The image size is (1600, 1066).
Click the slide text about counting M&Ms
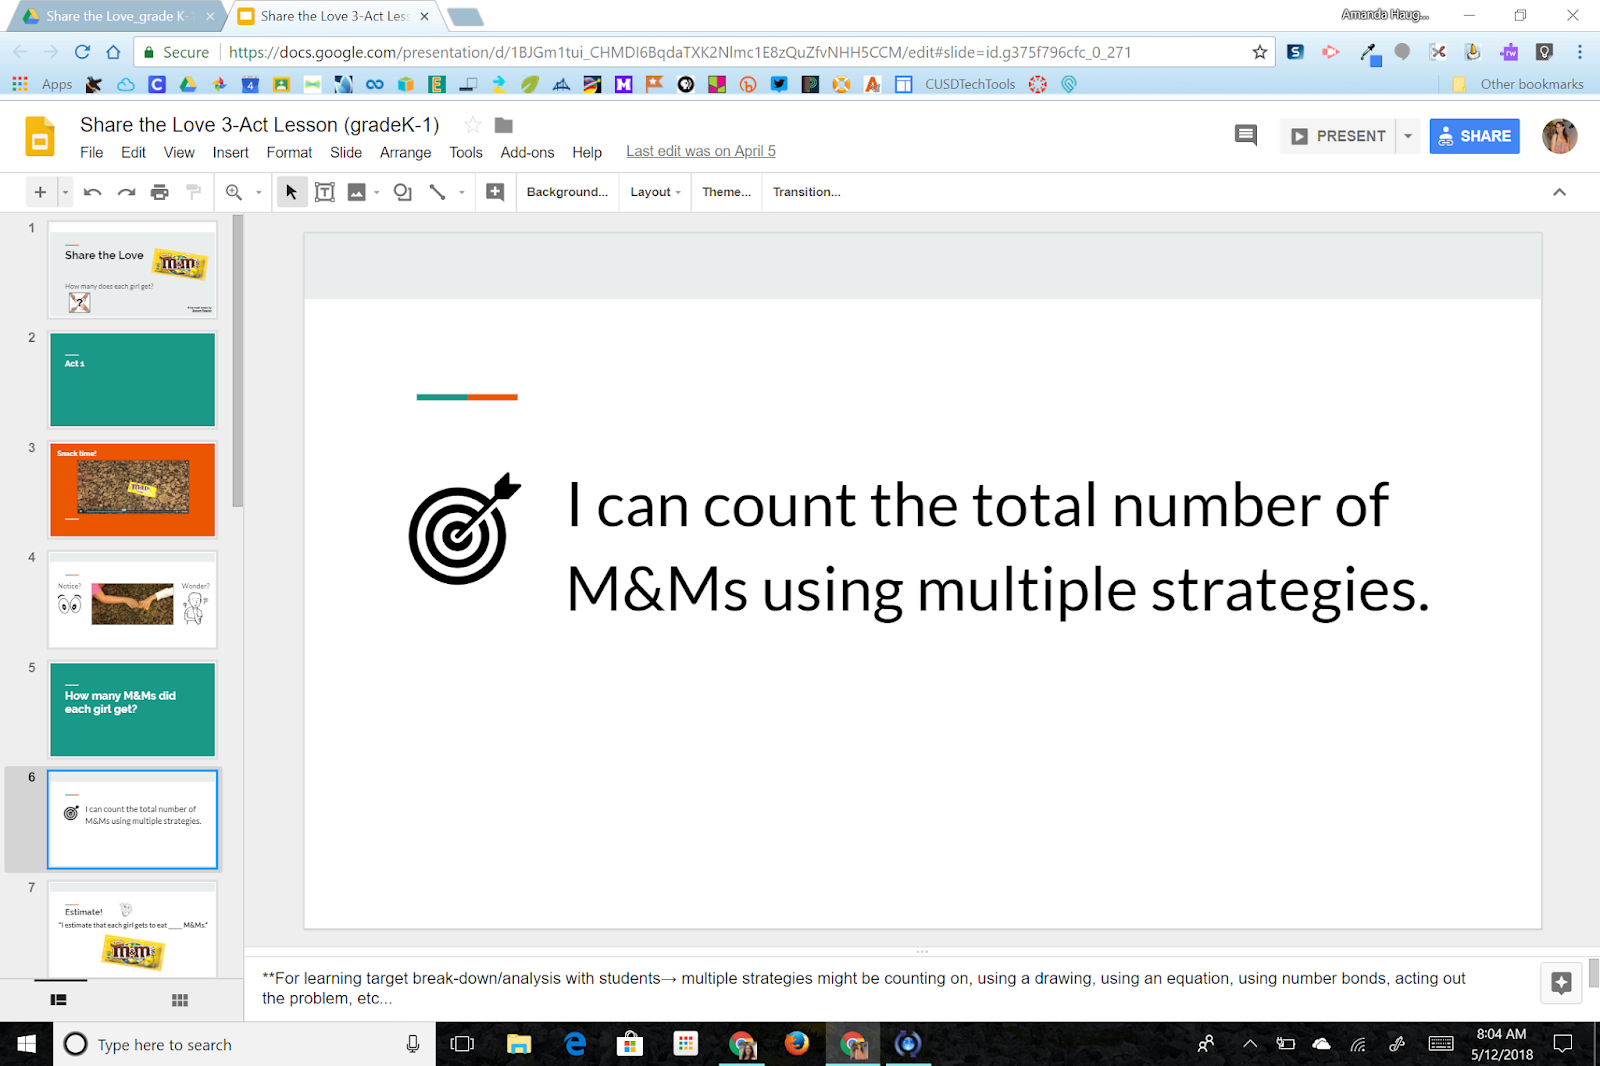point(998,547)
